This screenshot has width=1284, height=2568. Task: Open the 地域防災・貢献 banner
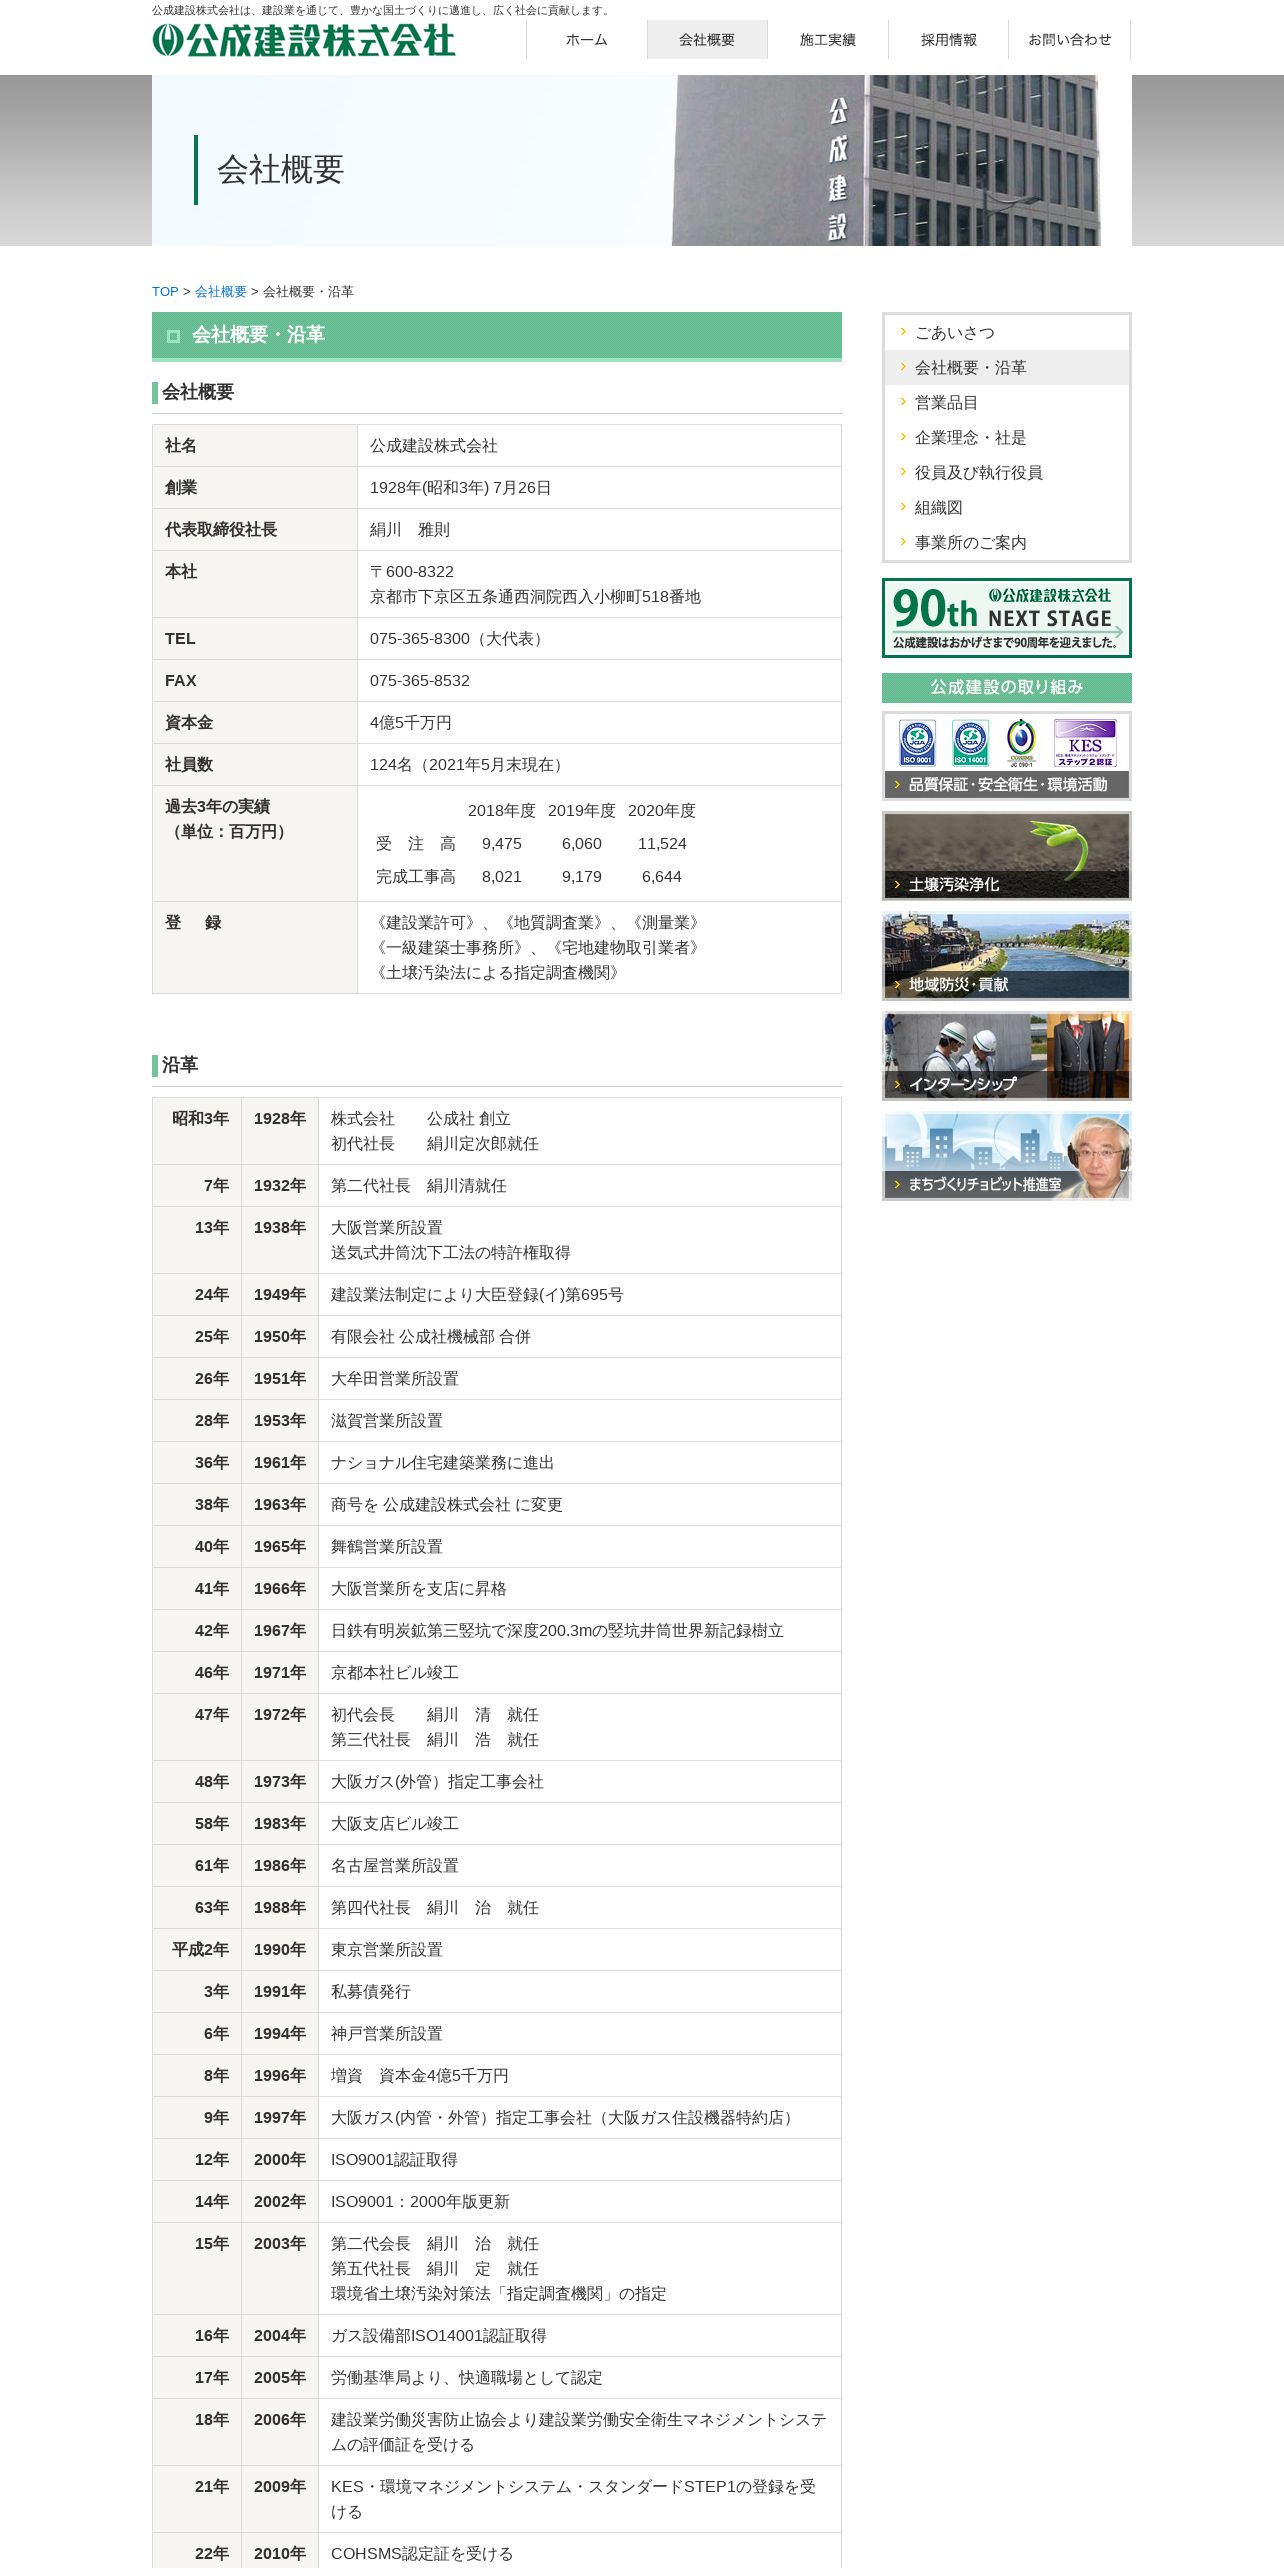[1007, 956]
